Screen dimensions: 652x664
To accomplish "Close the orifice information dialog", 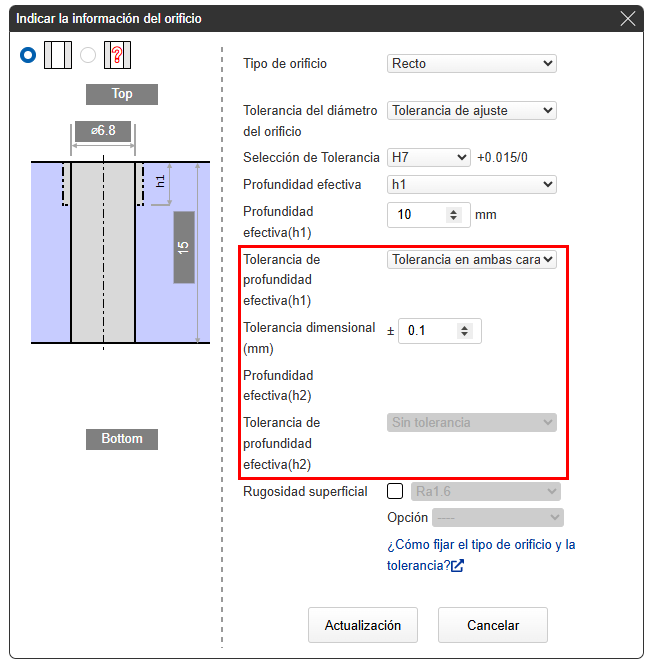I will (628, 18).
